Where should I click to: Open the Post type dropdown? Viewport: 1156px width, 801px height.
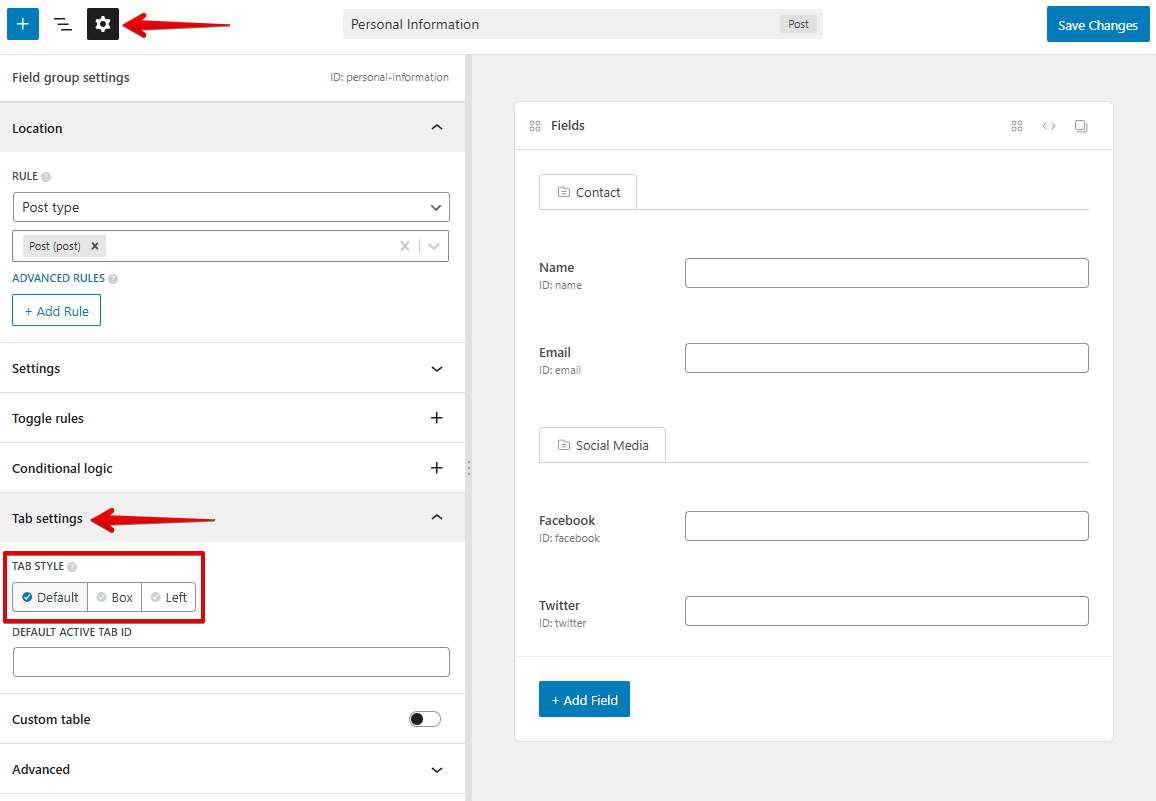(x=231, y=207)
